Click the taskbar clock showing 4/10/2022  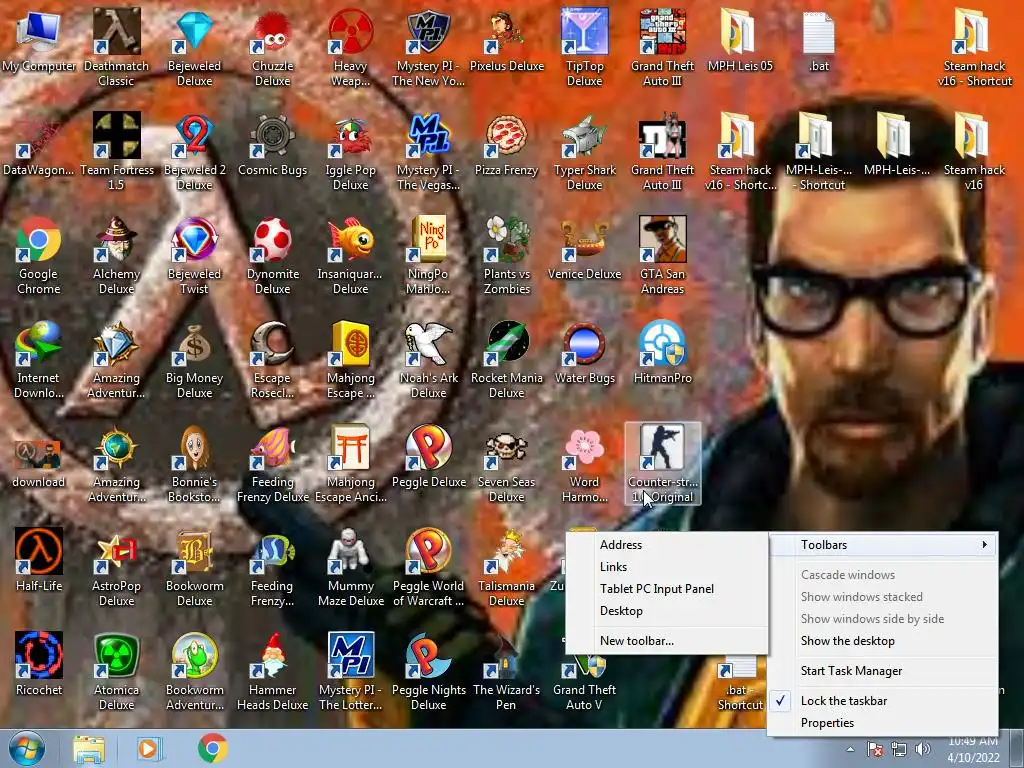pos(973,749)
